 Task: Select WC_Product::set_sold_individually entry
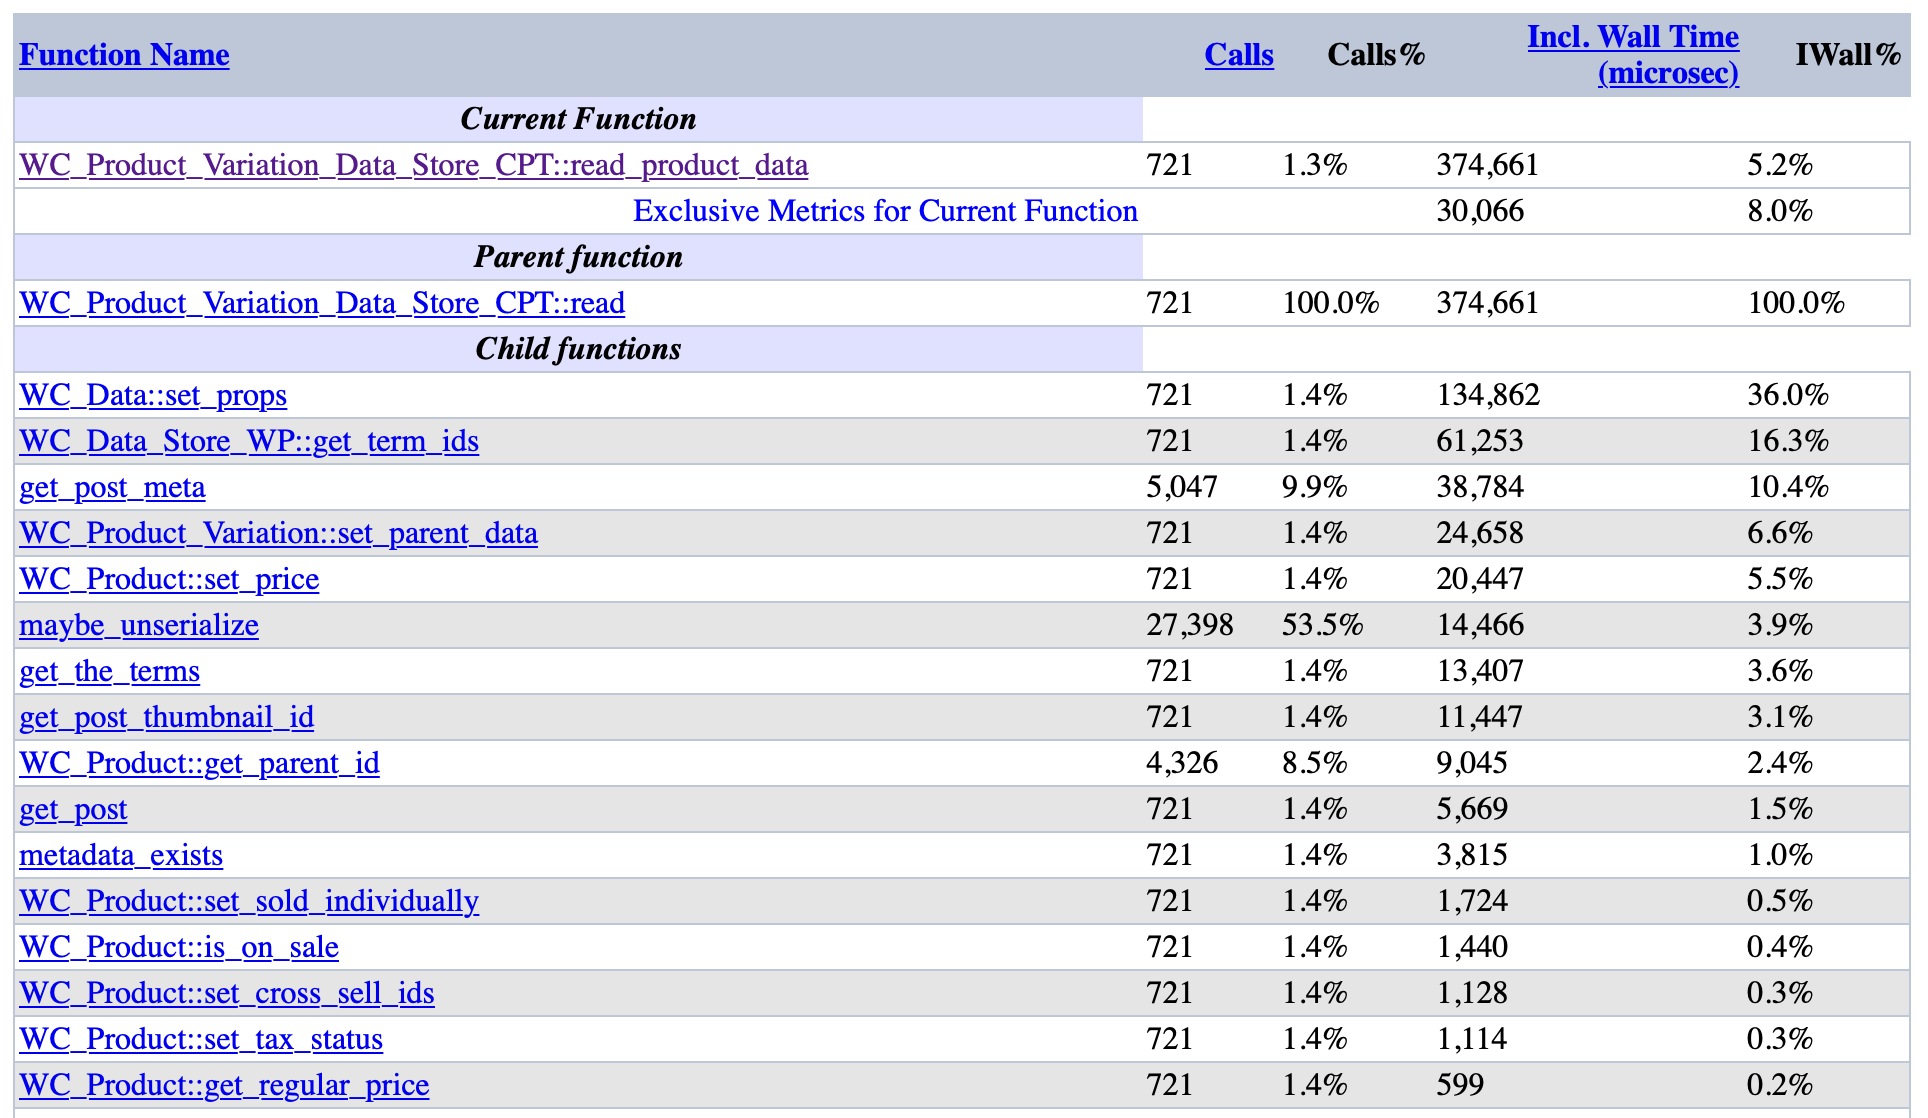(248, 901)
